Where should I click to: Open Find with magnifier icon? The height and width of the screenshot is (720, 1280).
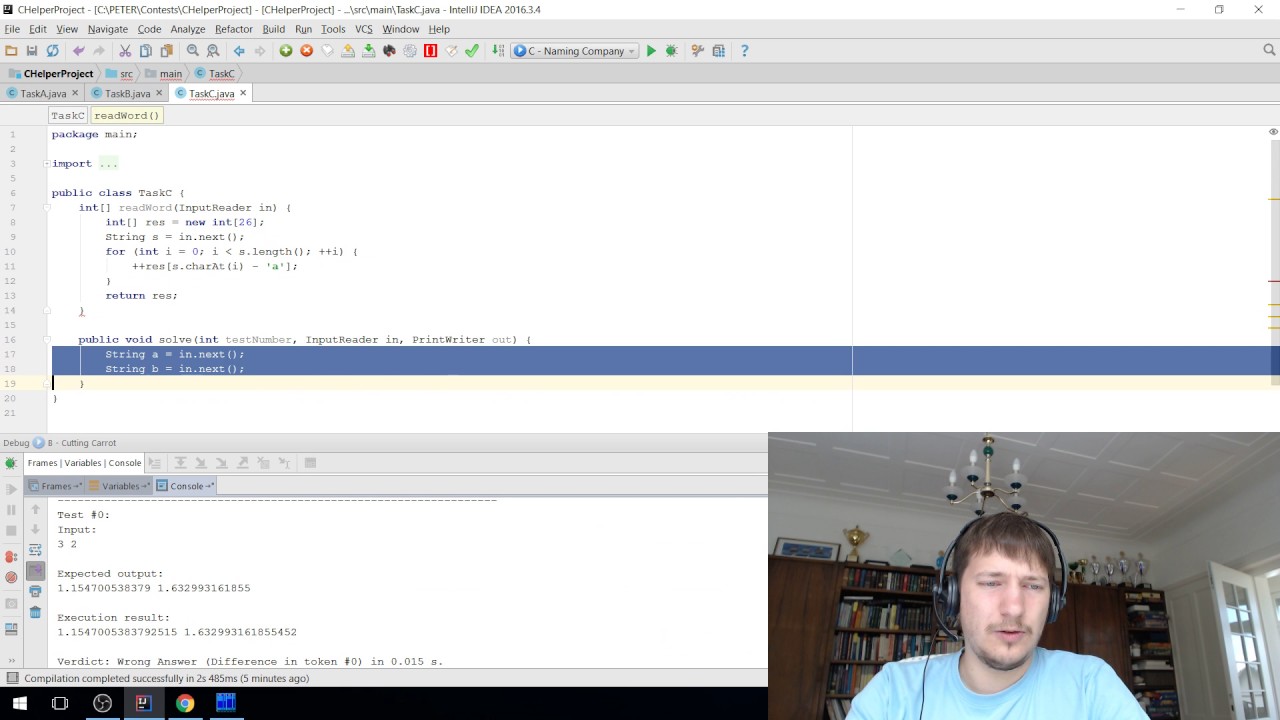193,51
